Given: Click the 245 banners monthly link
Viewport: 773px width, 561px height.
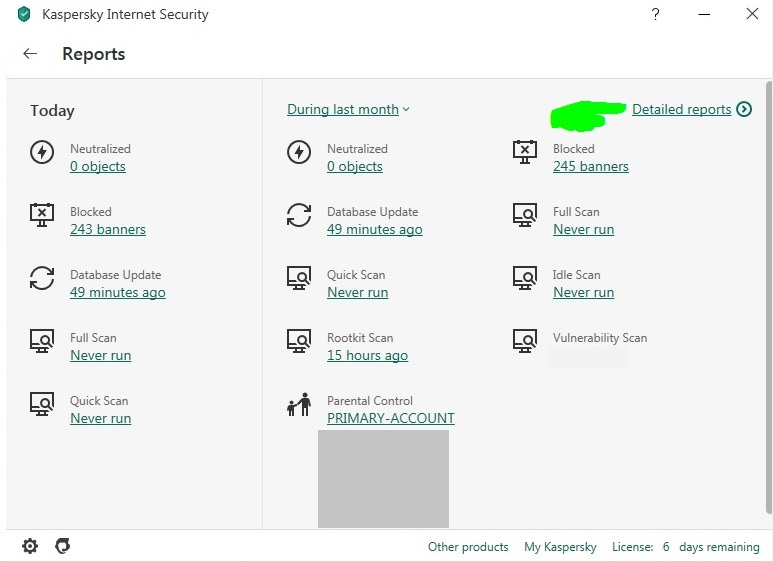Looking at the screenshot, I should 590,166.
